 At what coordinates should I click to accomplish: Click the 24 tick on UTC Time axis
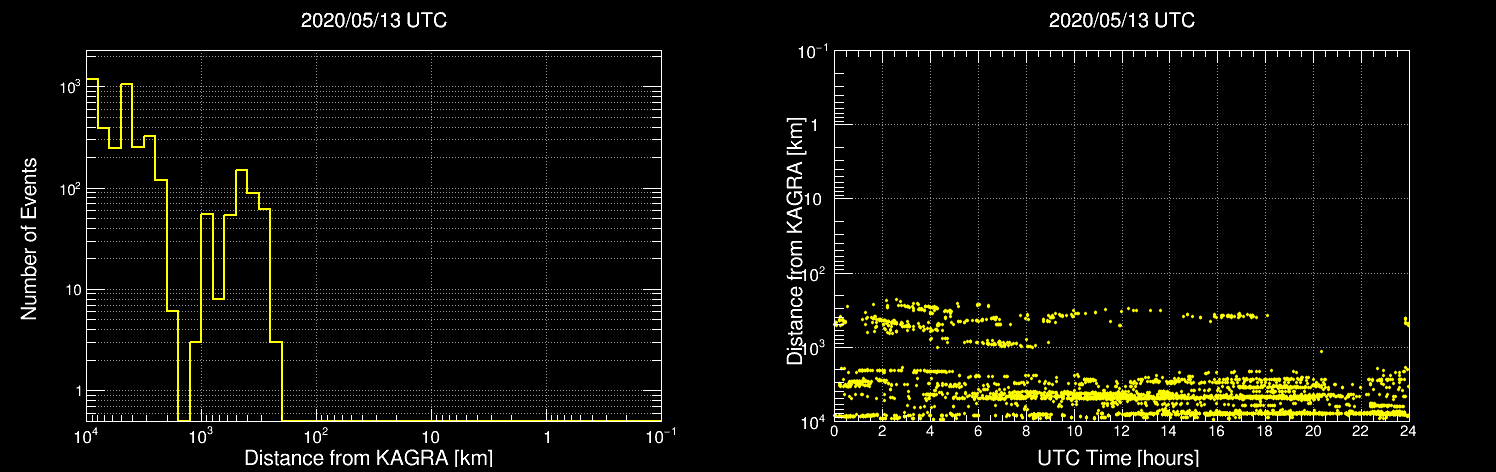1408,432
